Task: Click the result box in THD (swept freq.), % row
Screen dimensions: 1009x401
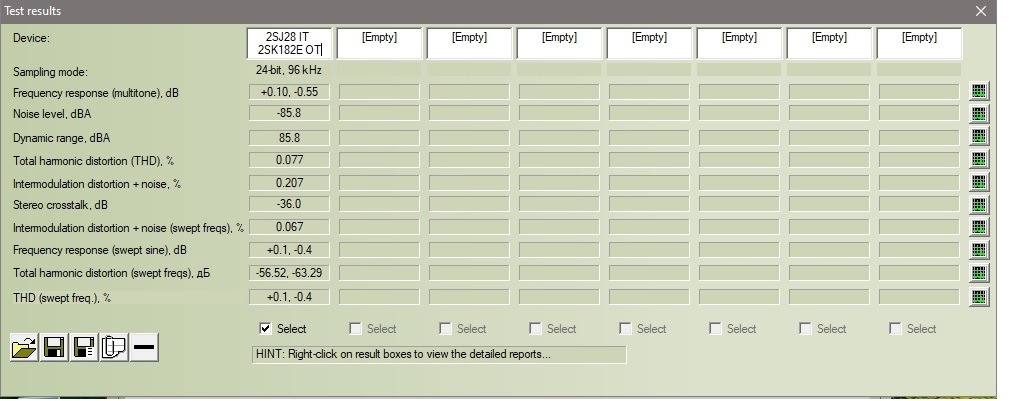Action: pos(290,297)
